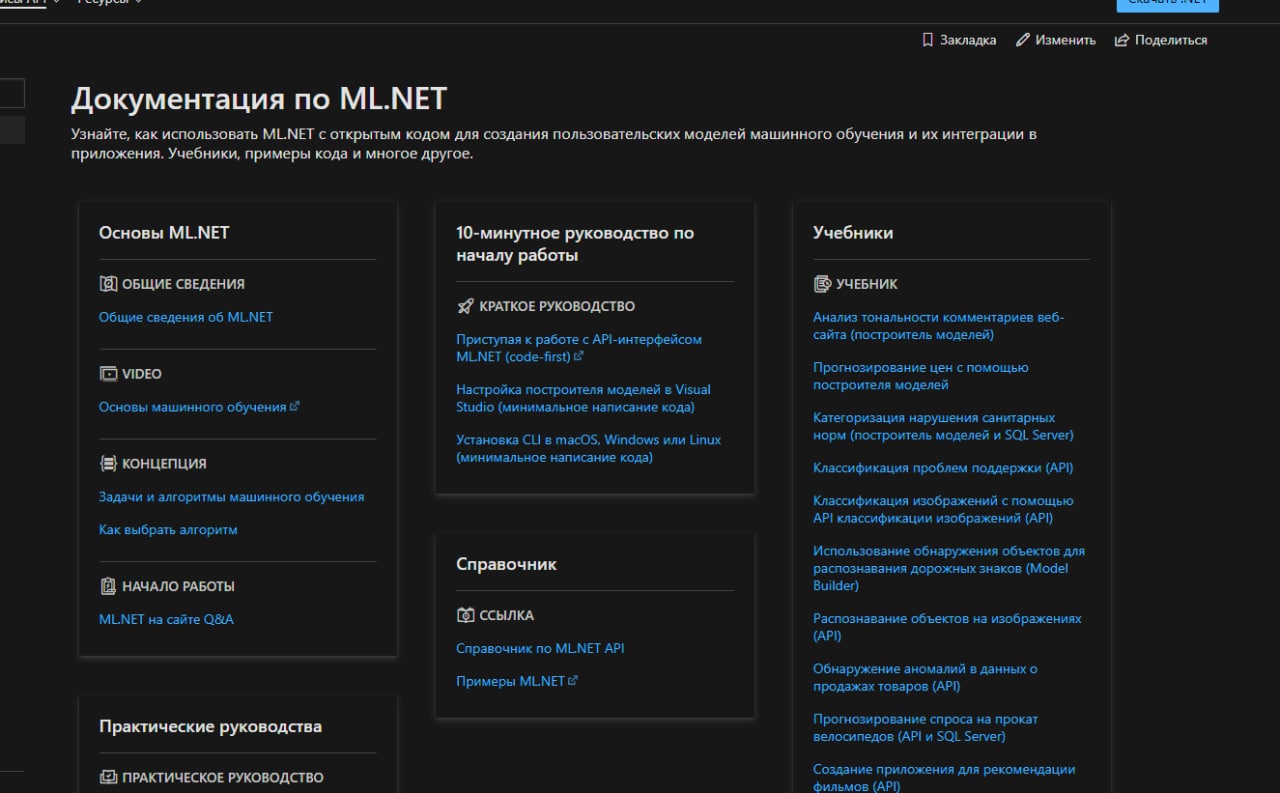Open Общие сведения об ML.NET link
The image size is (1280, 793).
186,317
